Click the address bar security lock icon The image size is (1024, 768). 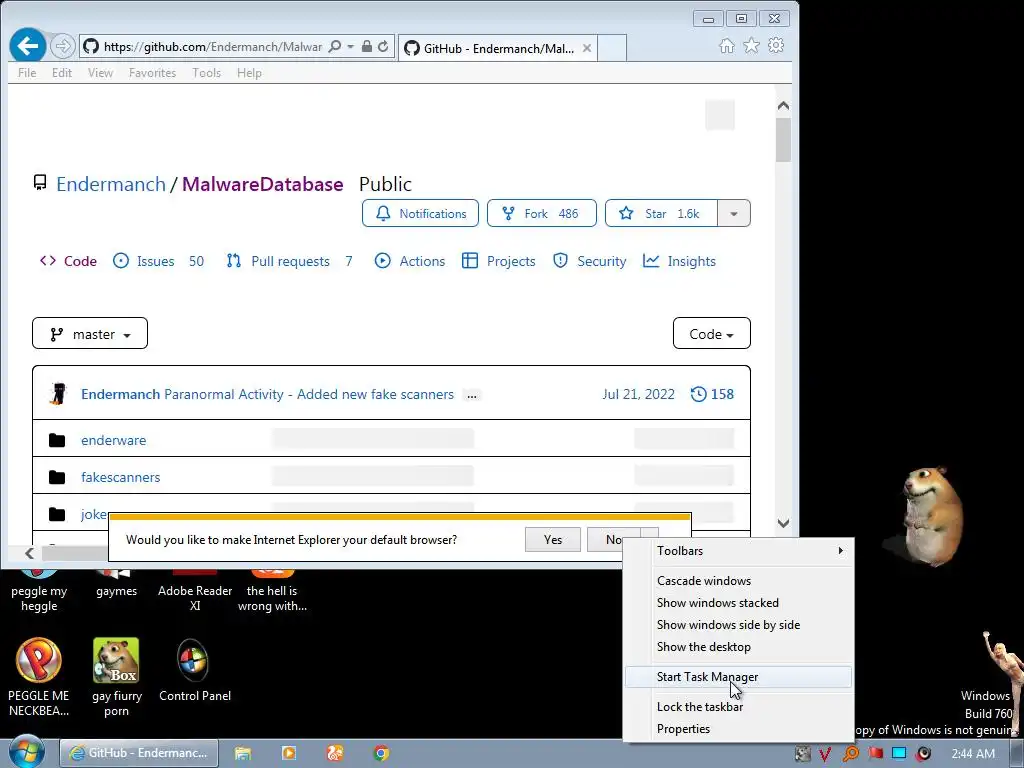point(366,46)
